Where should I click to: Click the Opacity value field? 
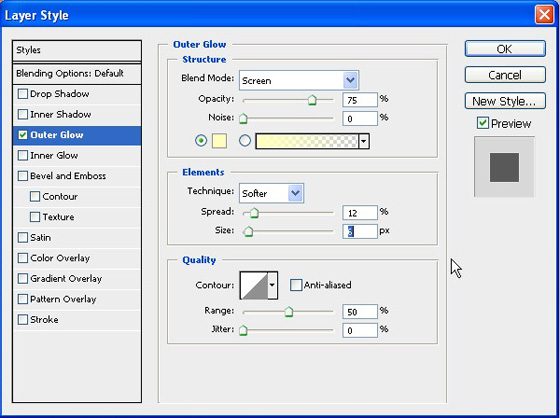click(360, 100)
